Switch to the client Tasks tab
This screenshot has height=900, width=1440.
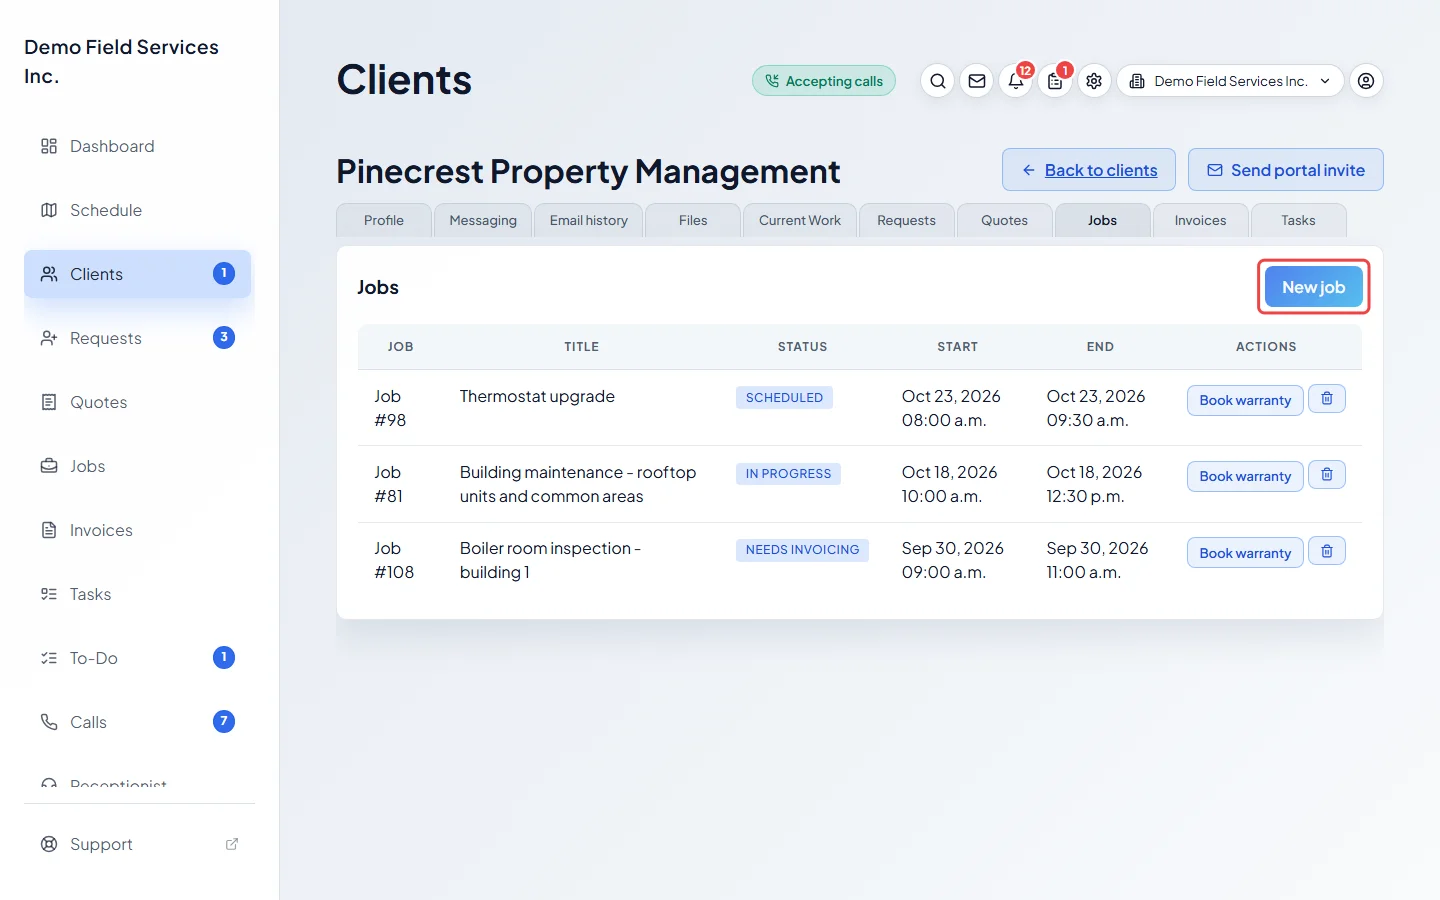(1299, 220)
